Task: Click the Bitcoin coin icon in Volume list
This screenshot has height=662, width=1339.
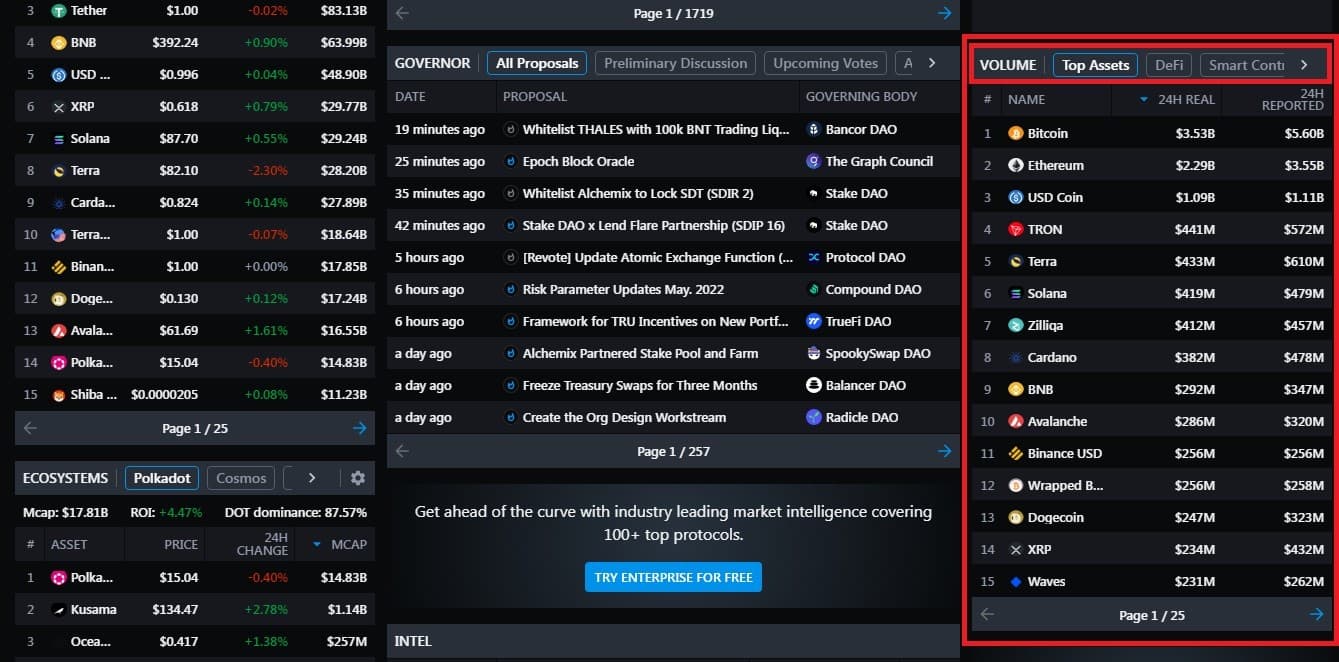Action: click(1016, 133)
